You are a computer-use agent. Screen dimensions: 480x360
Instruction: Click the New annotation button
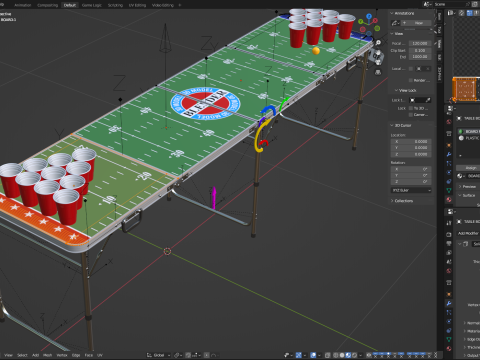416,23
